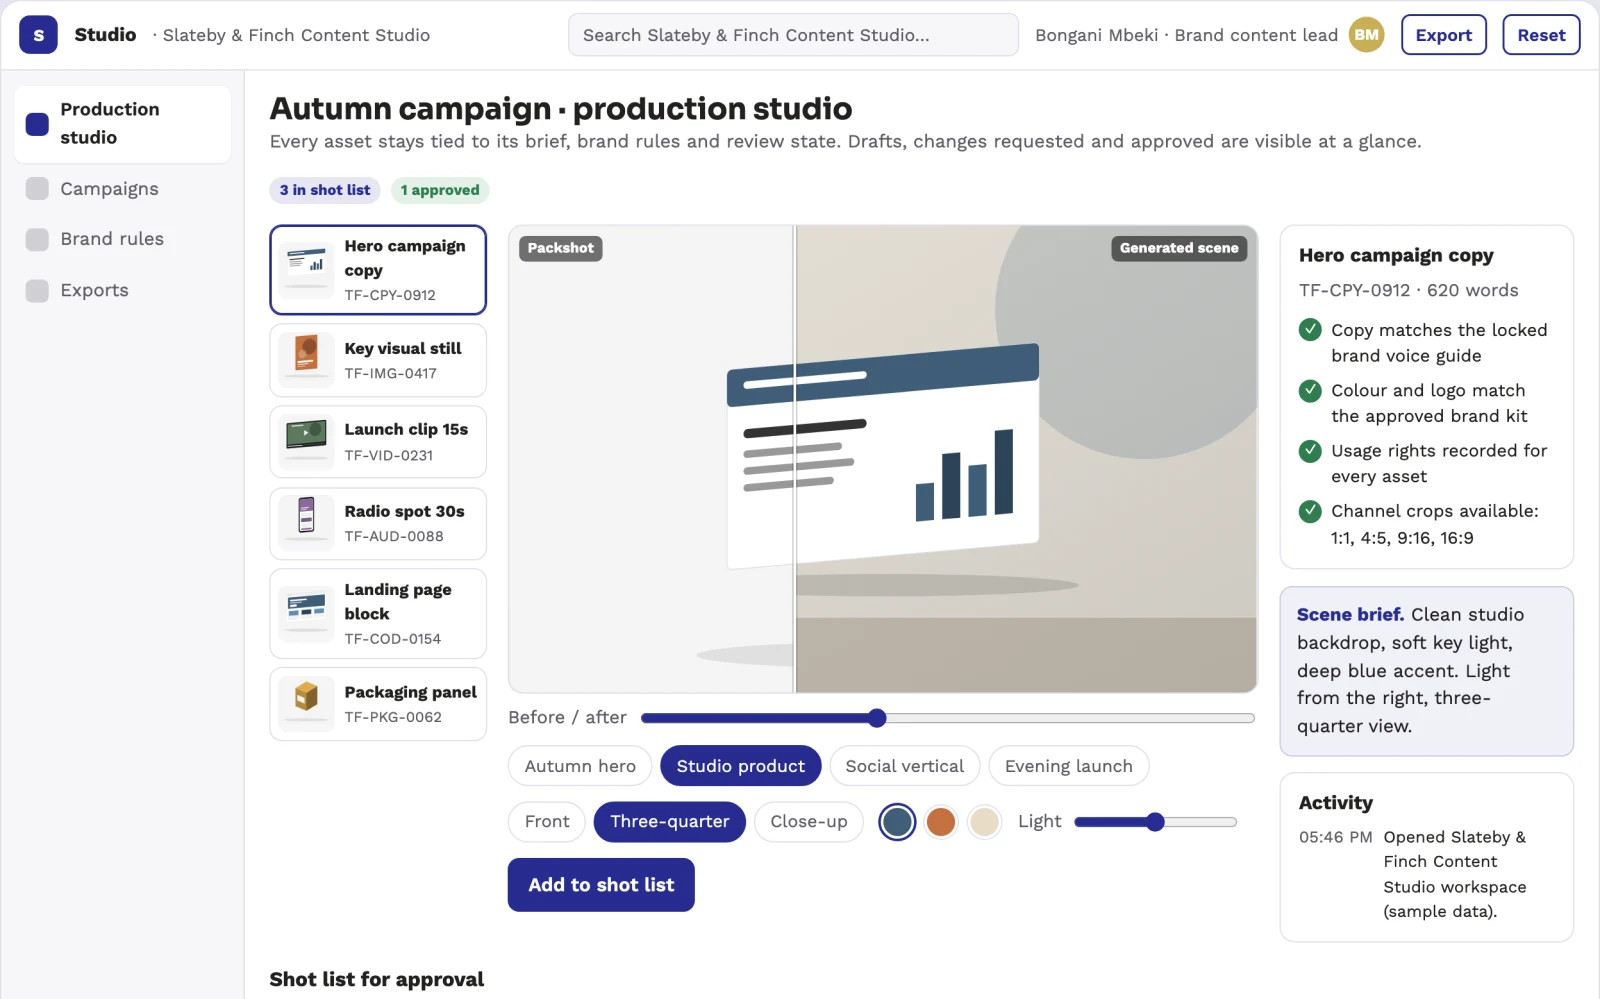
Task: Select the Hero campaign copy thumbnail icon
Action: (x=306, y=270)
